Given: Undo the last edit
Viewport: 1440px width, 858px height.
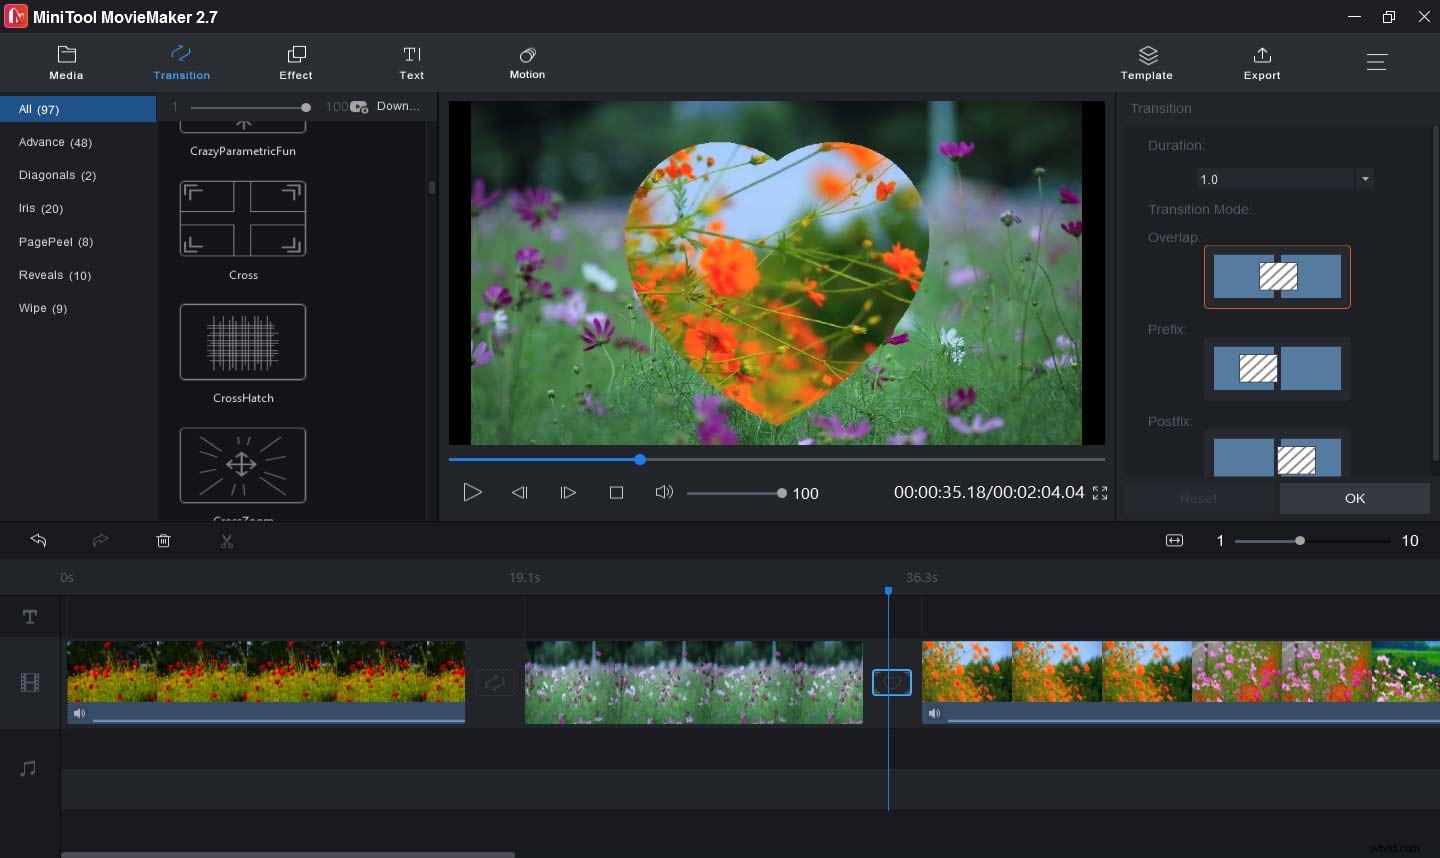Looking at the screenshot, I should coord(39,541).
